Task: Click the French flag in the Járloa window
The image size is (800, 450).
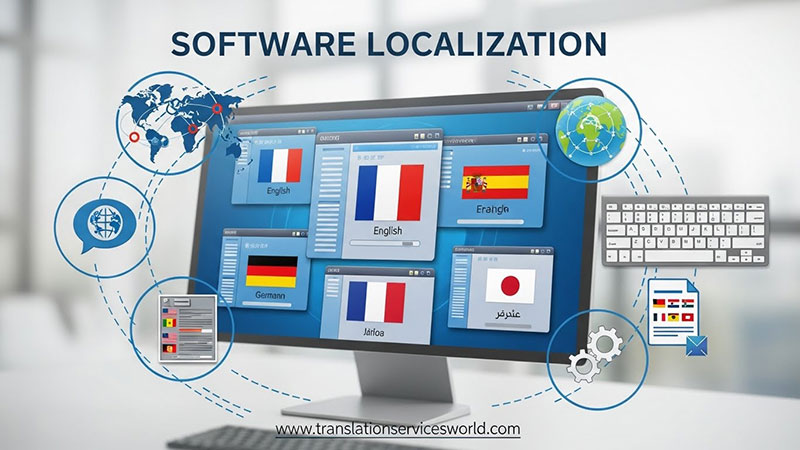Action: coord(376,302)
